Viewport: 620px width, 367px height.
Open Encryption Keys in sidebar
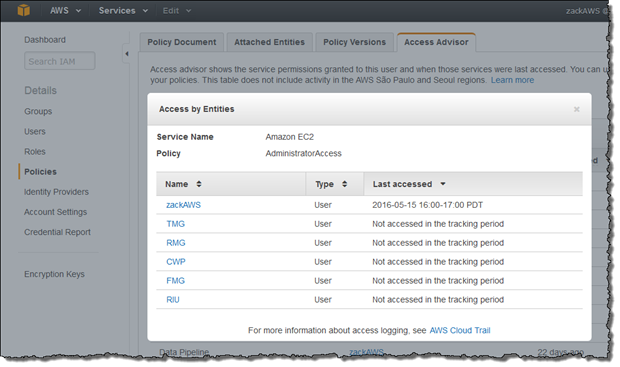pyautogui.click(x=55, y=274)
